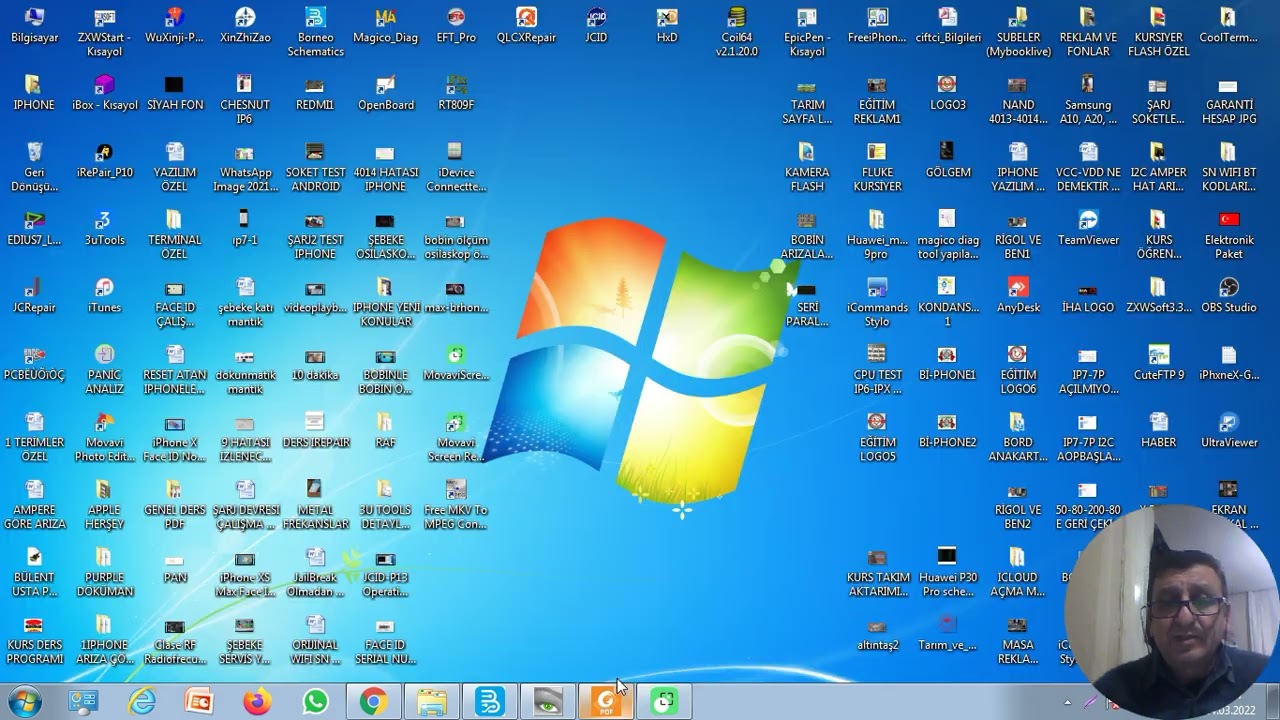This screenshot has width=1280, height=720.
Task: Launch the Magico_Diag shortcut
Action: pos(385,26)
